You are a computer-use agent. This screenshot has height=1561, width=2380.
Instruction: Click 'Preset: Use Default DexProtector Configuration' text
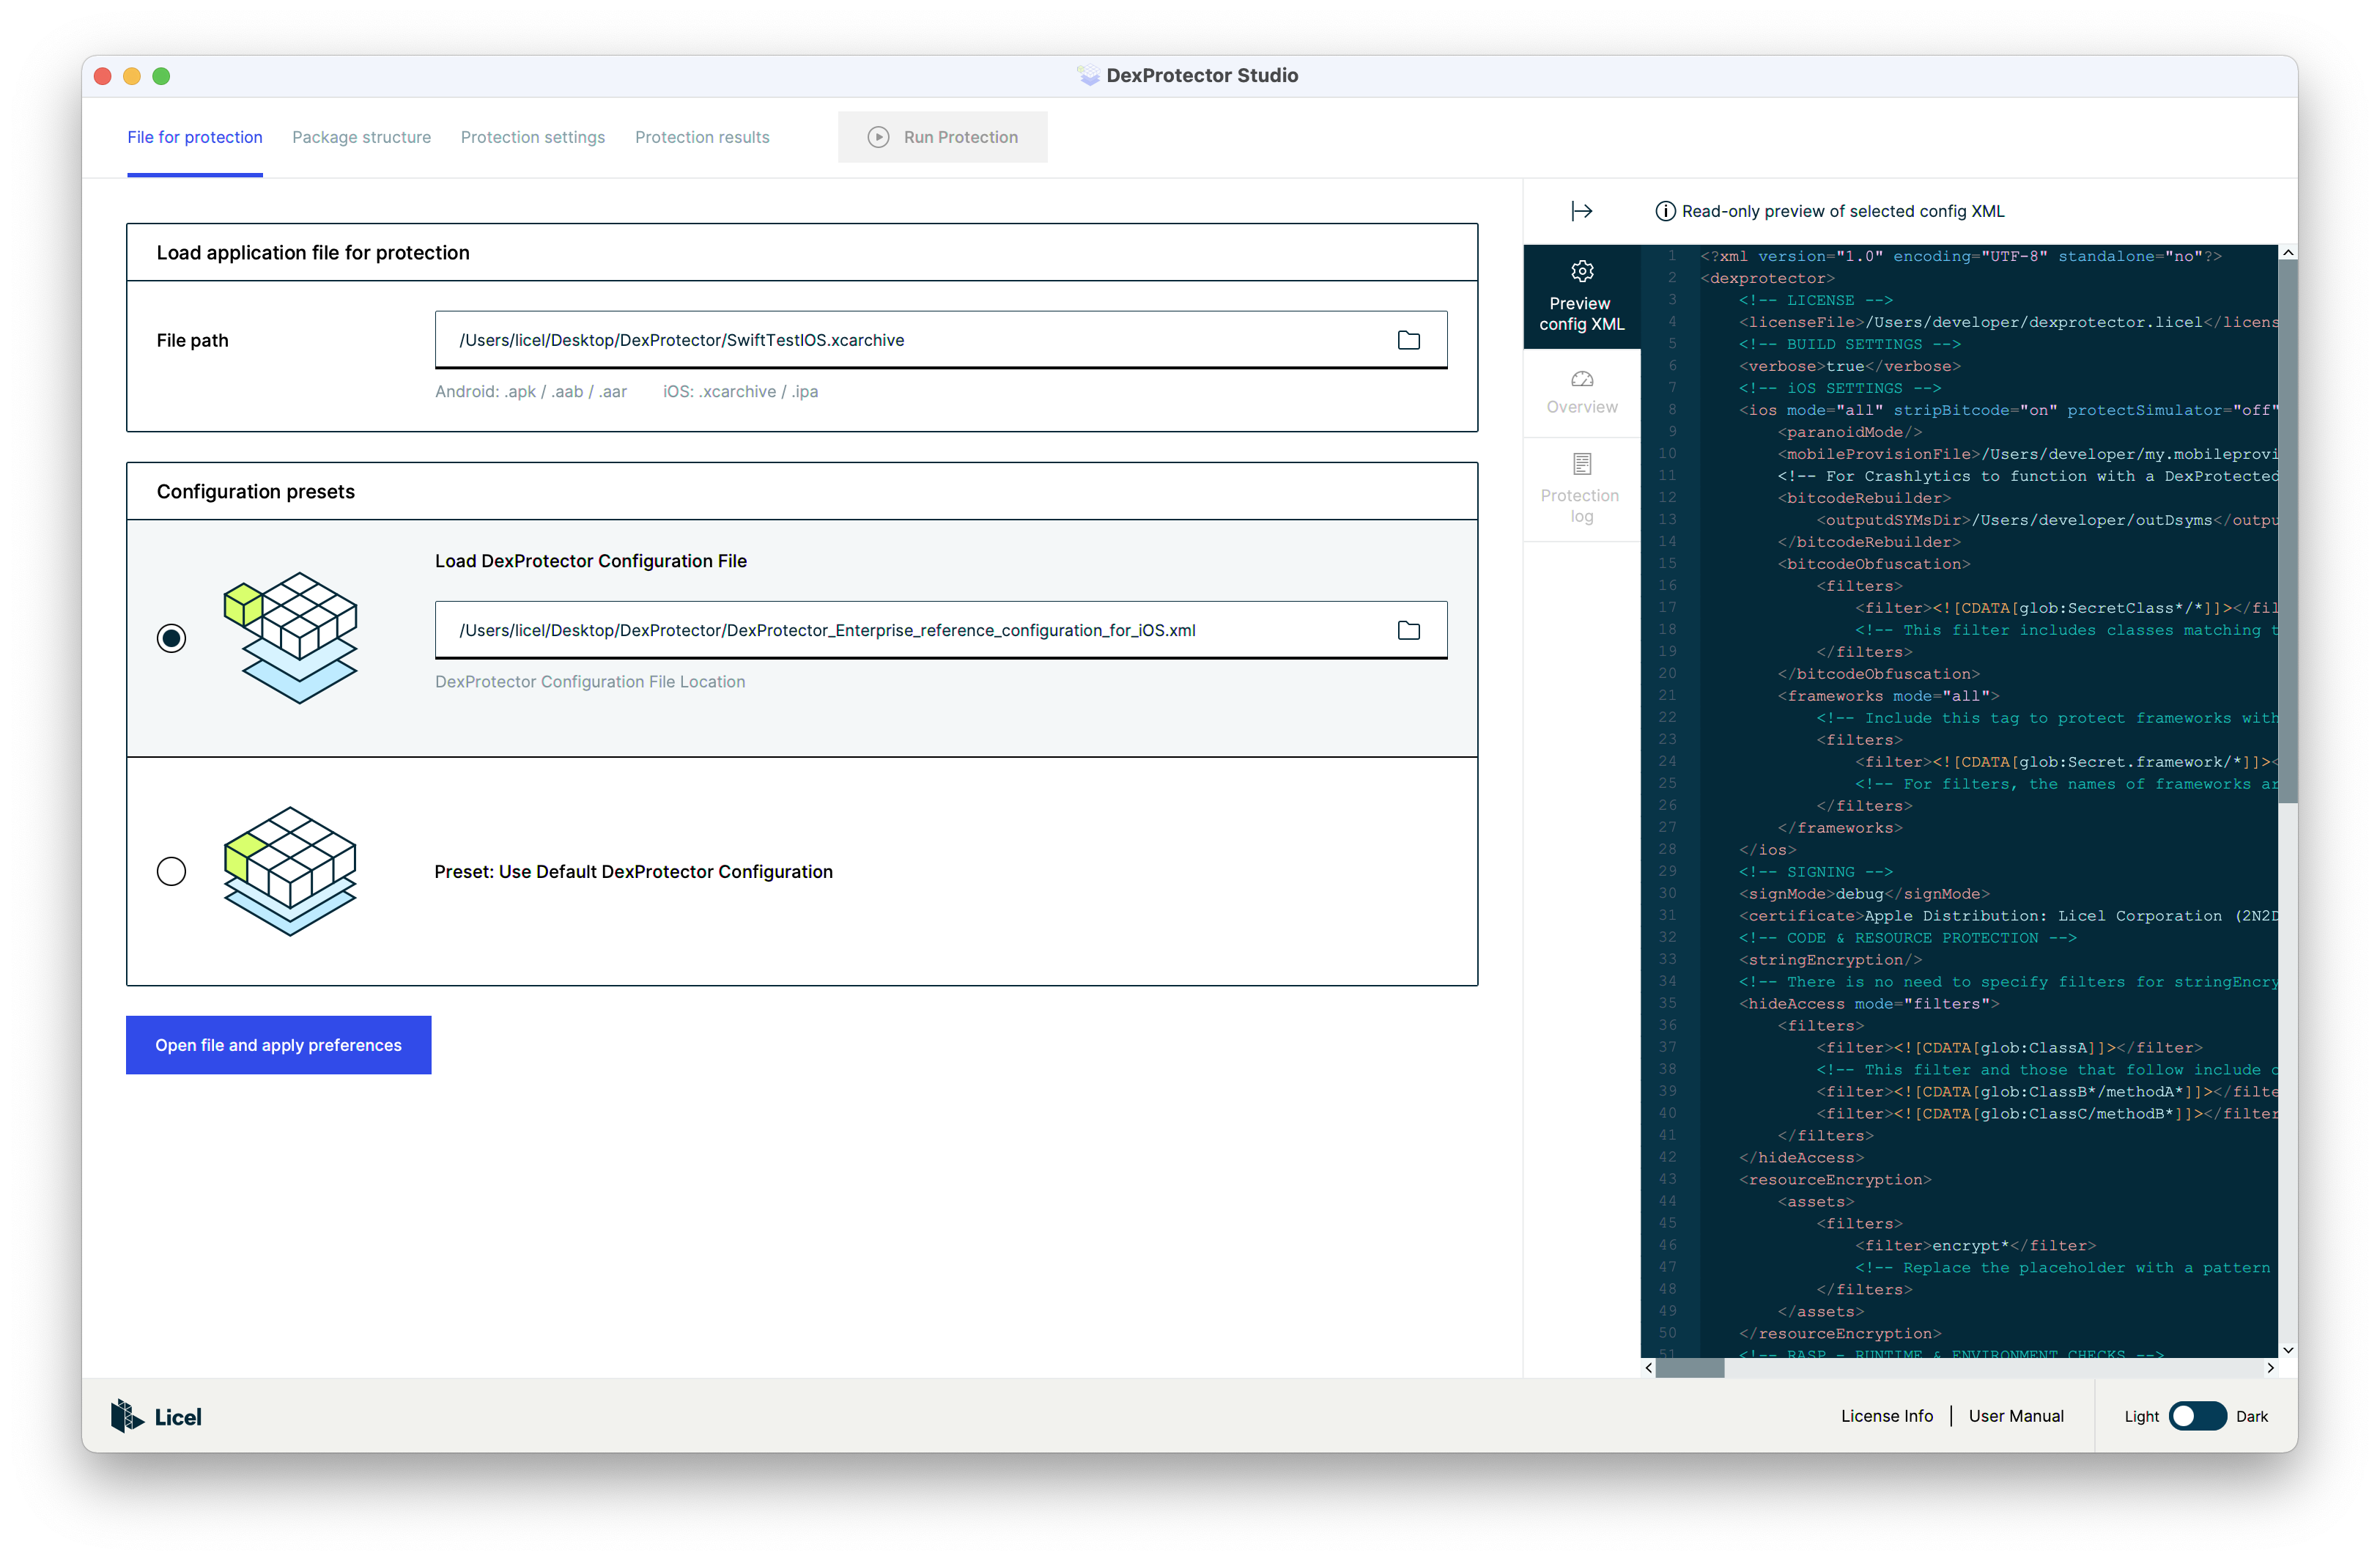coord(633,871)
